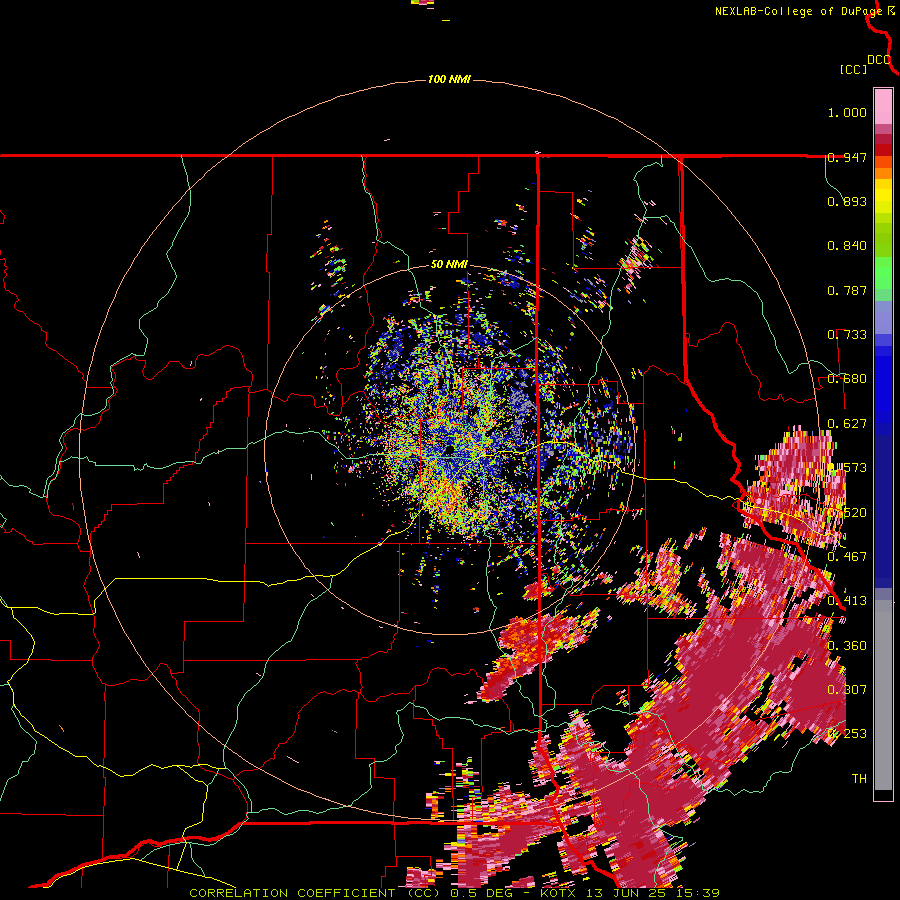The image size is (900, 900).
Task: Select the 0.360 scale value
Action: click(x=847, y=646)
